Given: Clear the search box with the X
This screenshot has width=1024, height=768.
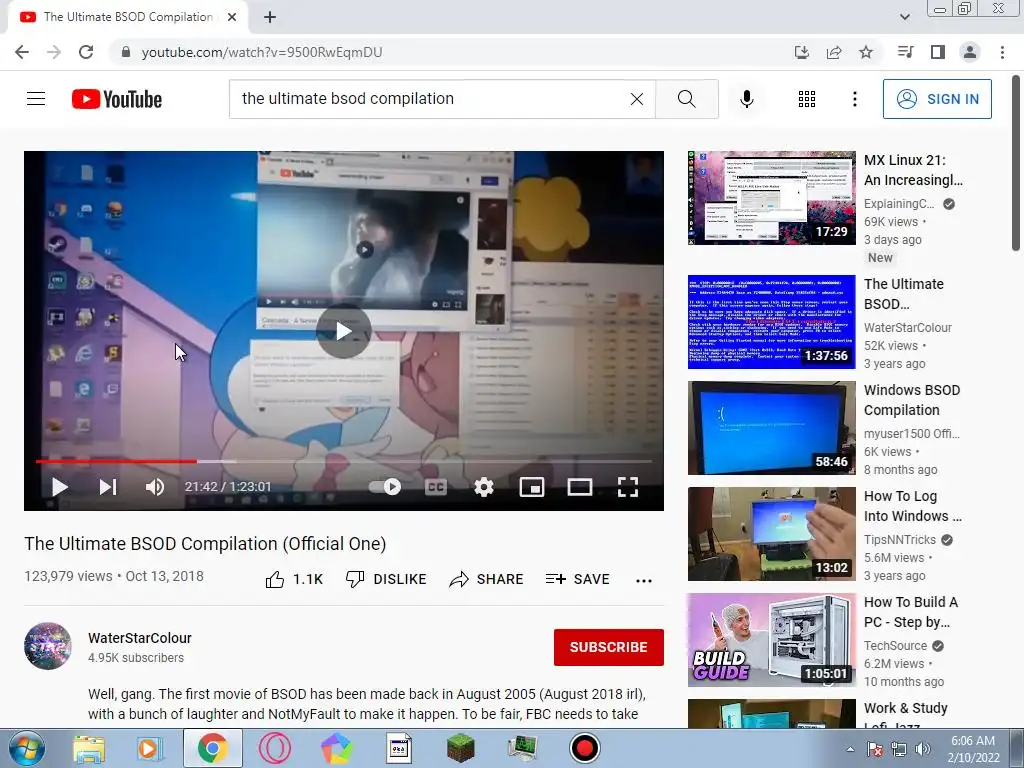Looking at the screenshot, I should (x=637, y=99).
